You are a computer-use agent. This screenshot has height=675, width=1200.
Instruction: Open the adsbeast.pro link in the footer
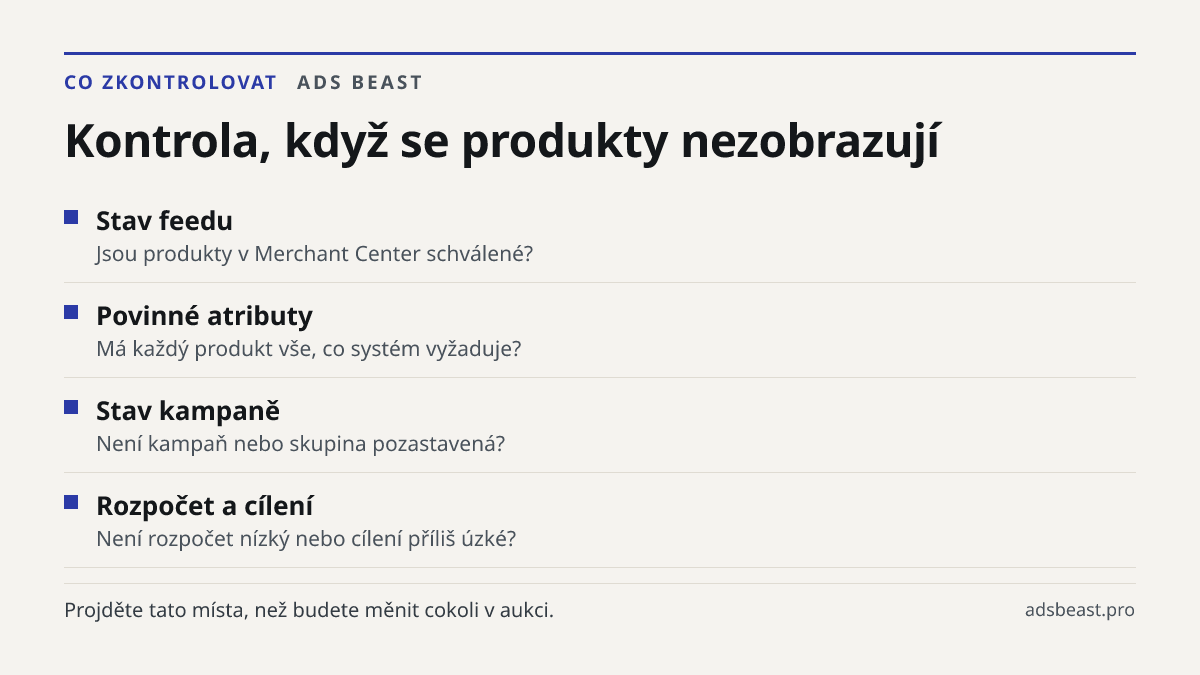tap(1080, 609)
